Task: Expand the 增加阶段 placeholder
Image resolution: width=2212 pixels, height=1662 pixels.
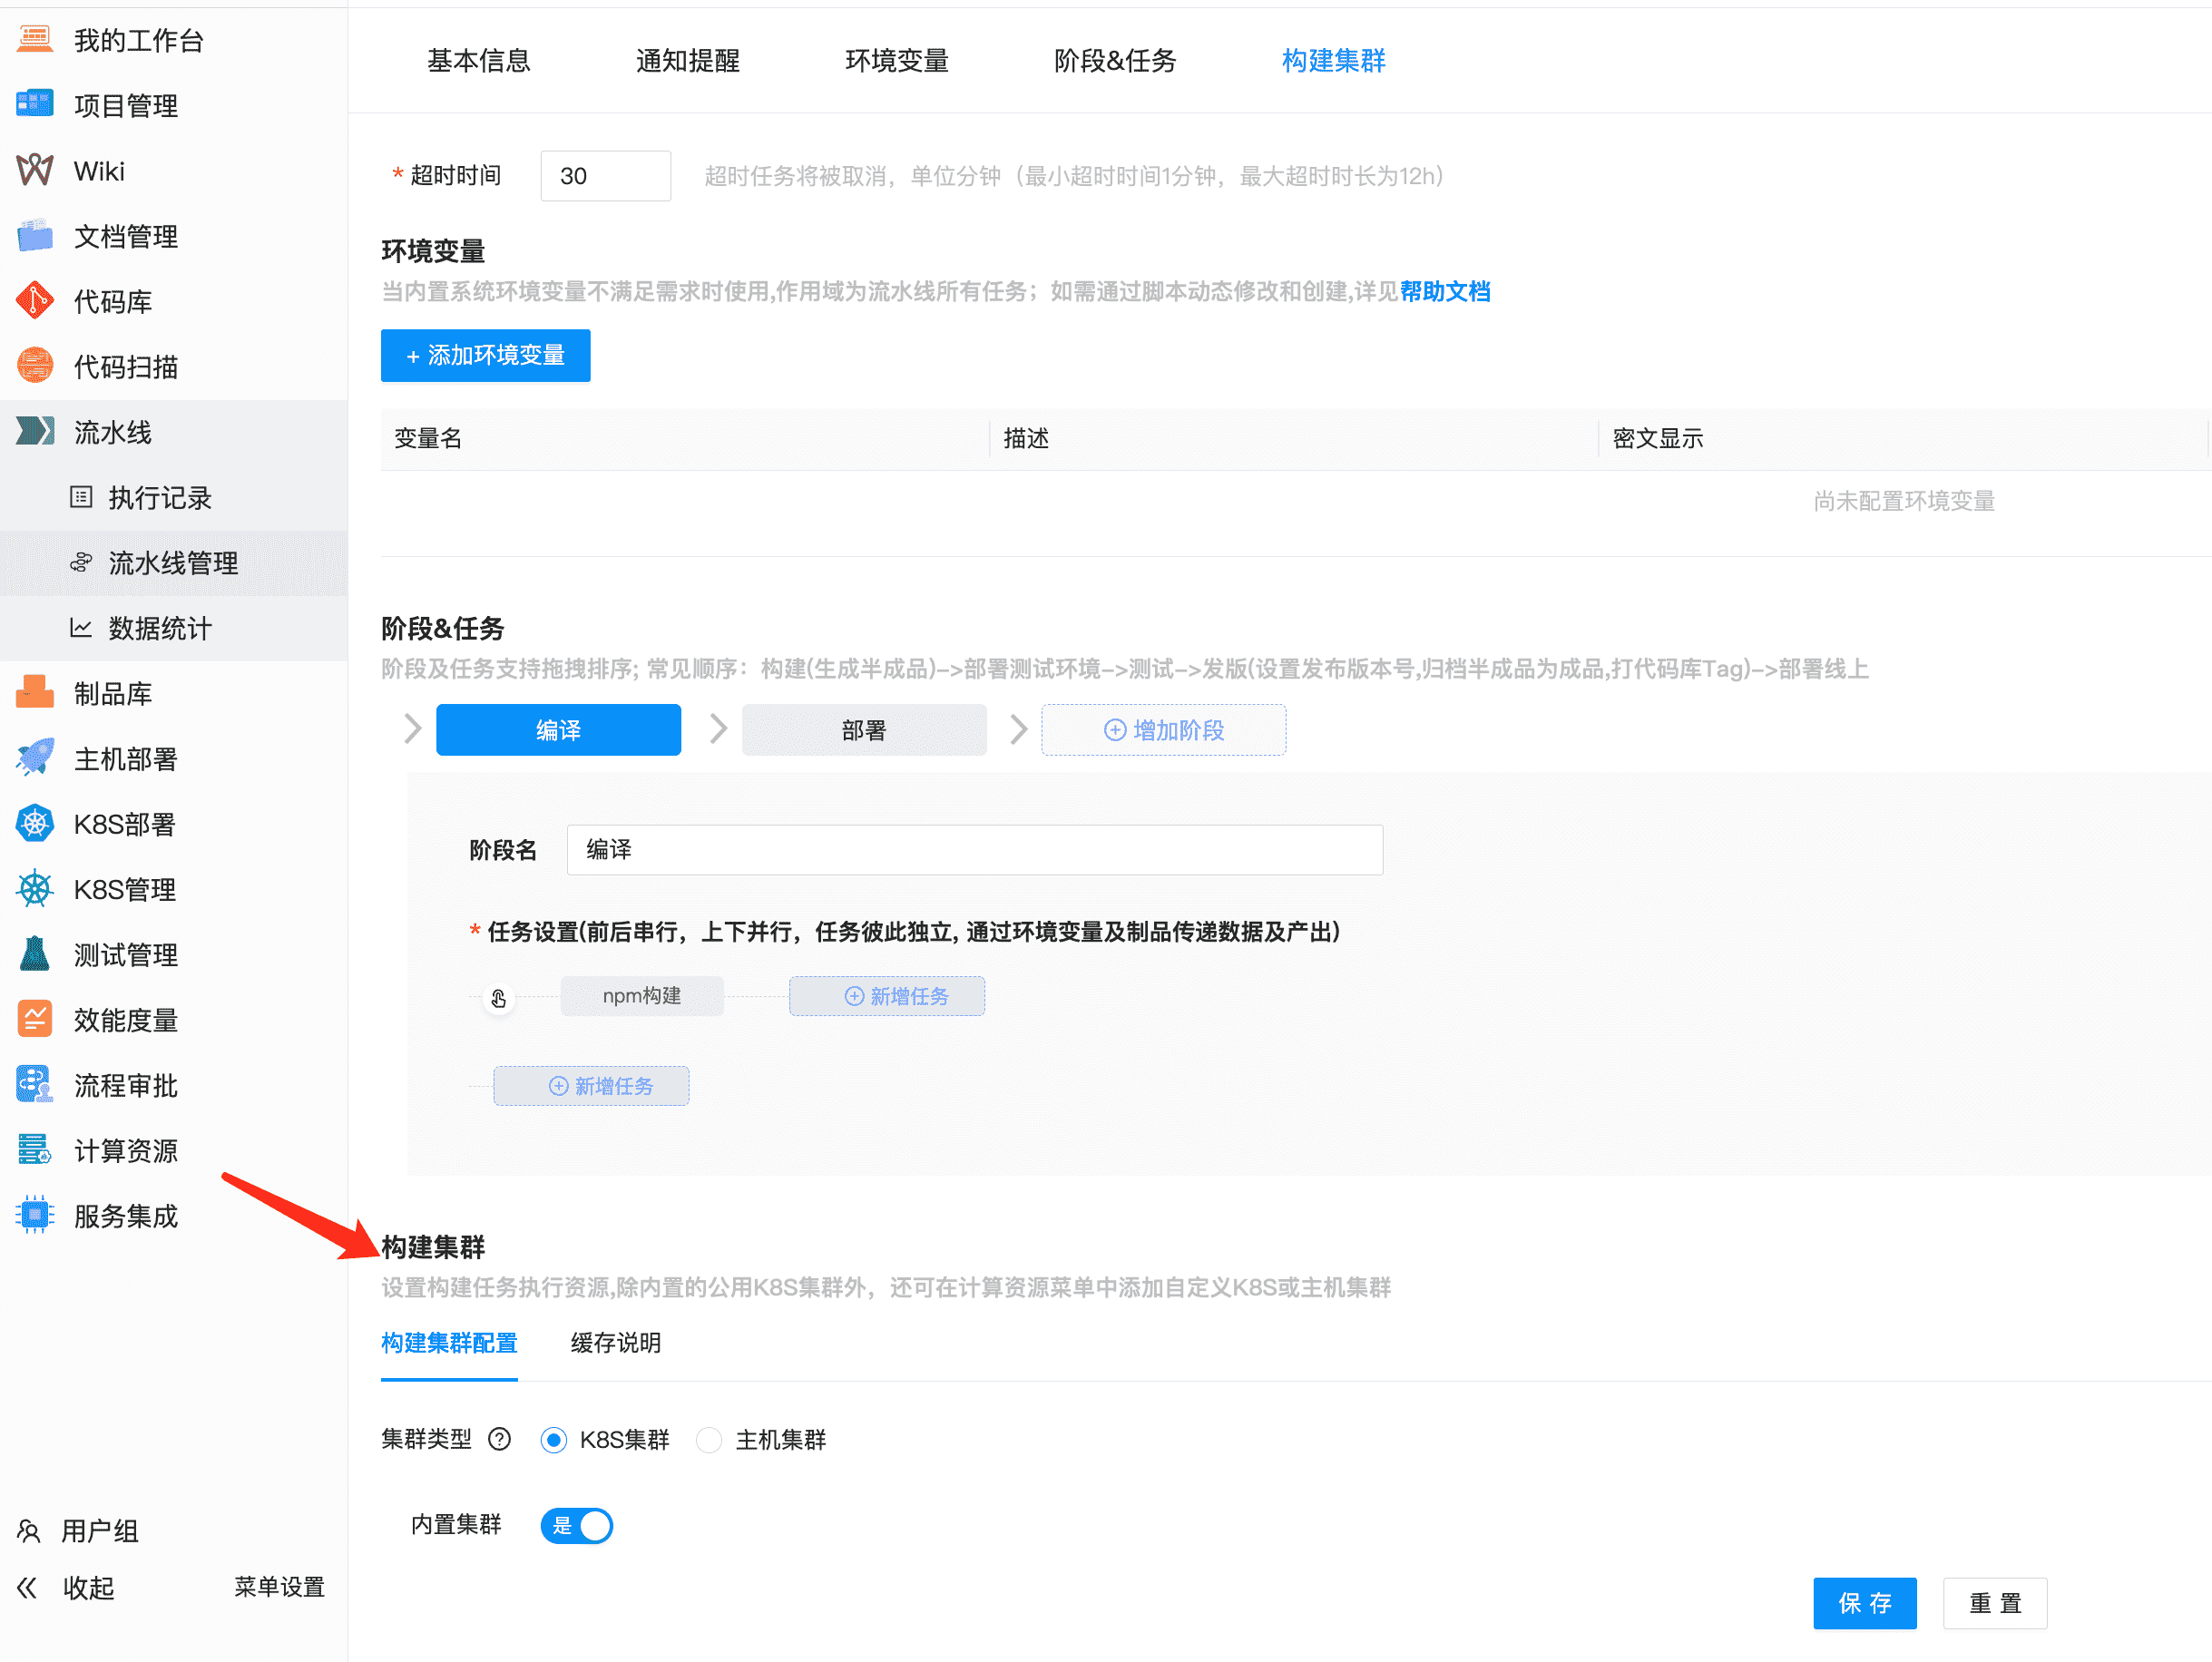Action: pyautogui.click(x=1163, y=729)
